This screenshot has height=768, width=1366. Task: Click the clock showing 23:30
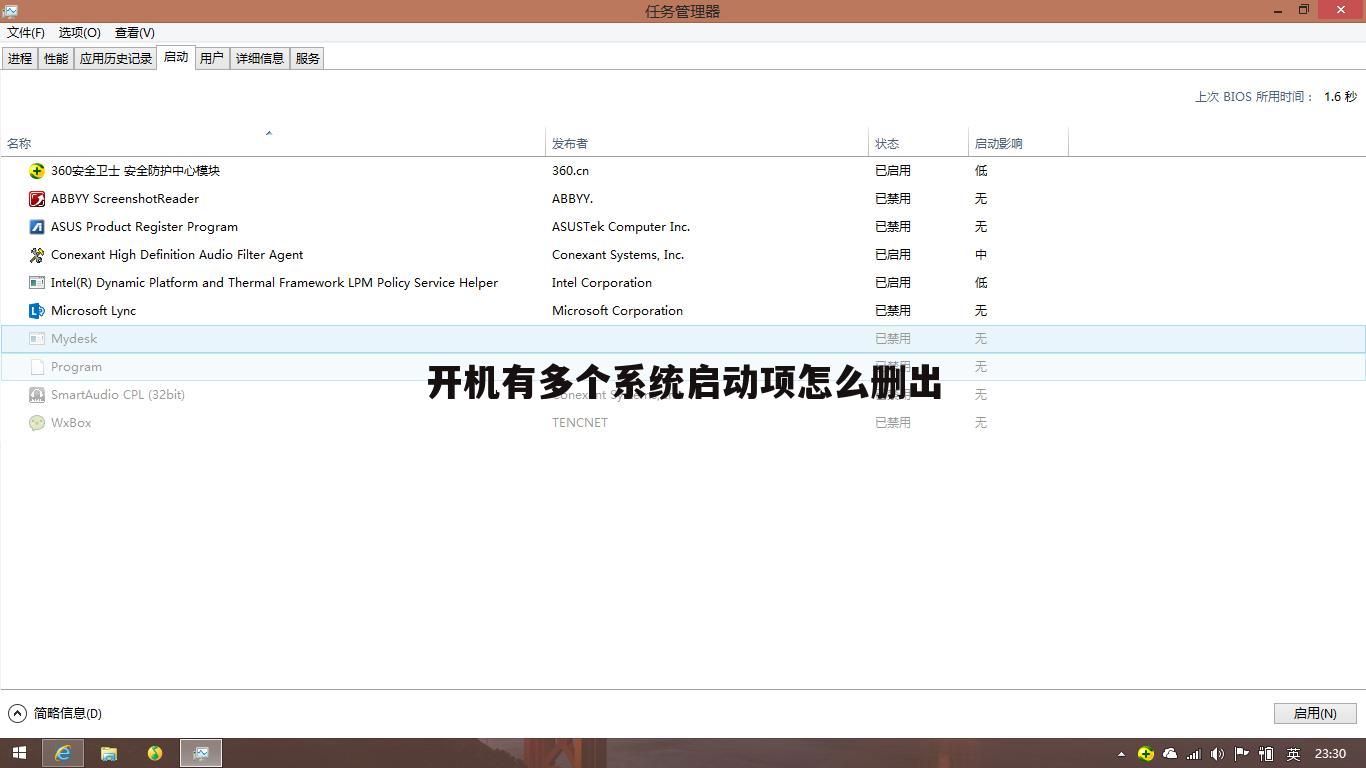tap(1330, 754)
